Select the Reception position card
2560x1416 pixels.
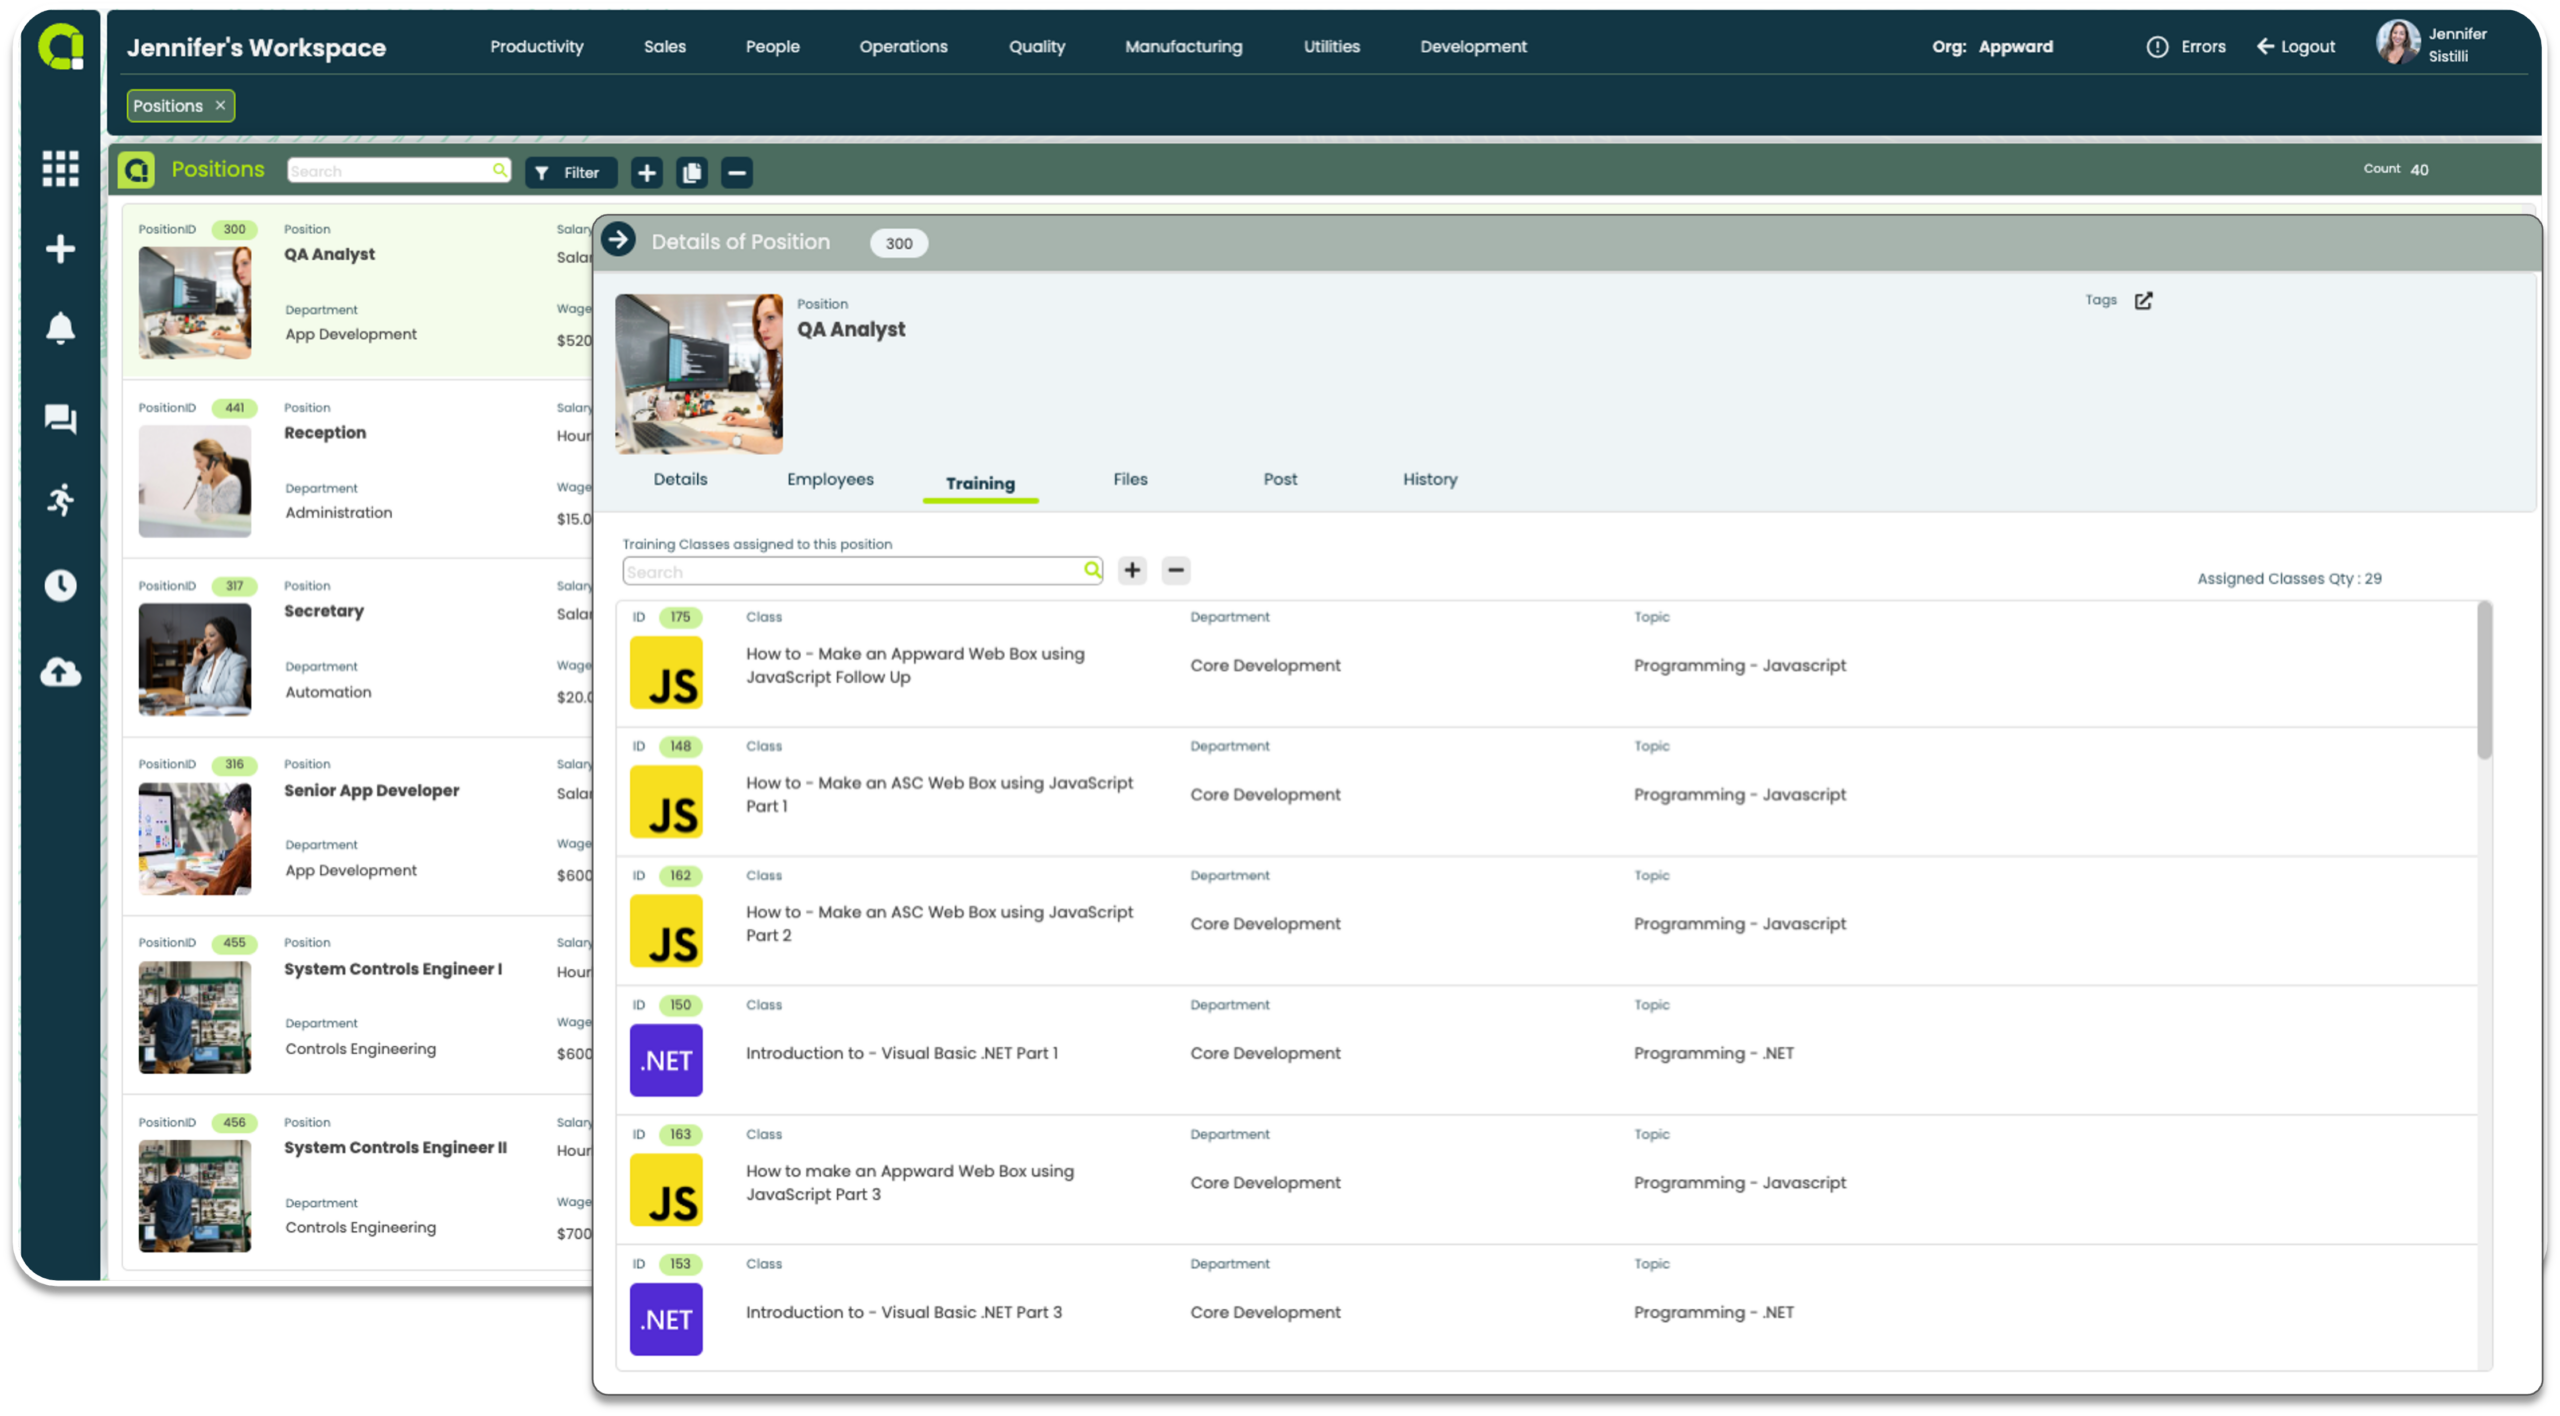point(358,470)
